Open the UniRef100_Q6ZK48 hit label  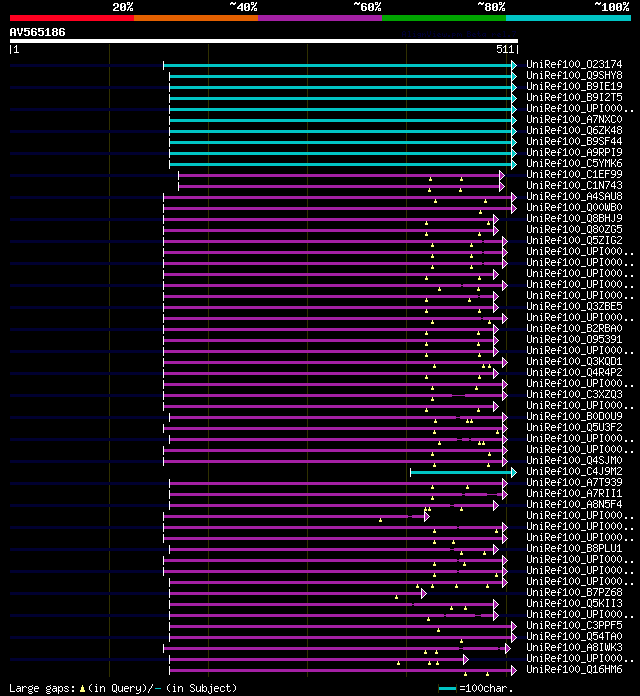click(x=574, y=130)
